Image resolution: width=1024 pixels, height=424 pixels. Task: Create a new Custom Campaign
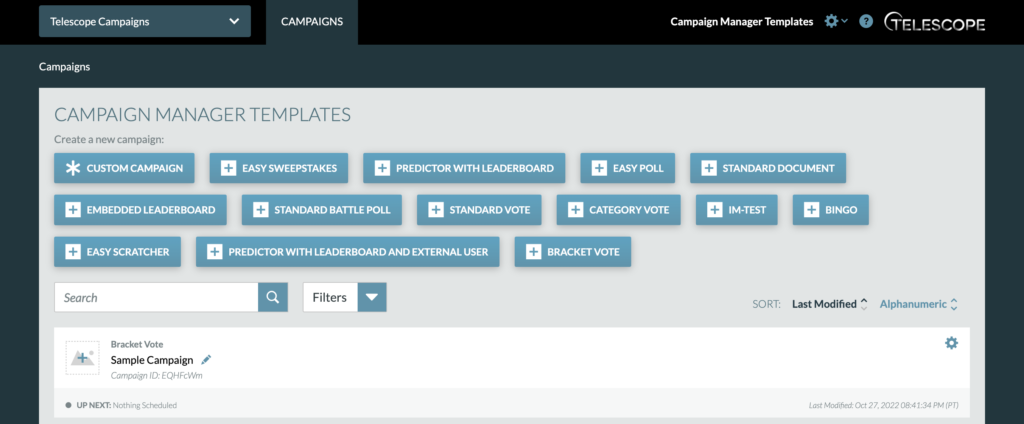(124, 168)
